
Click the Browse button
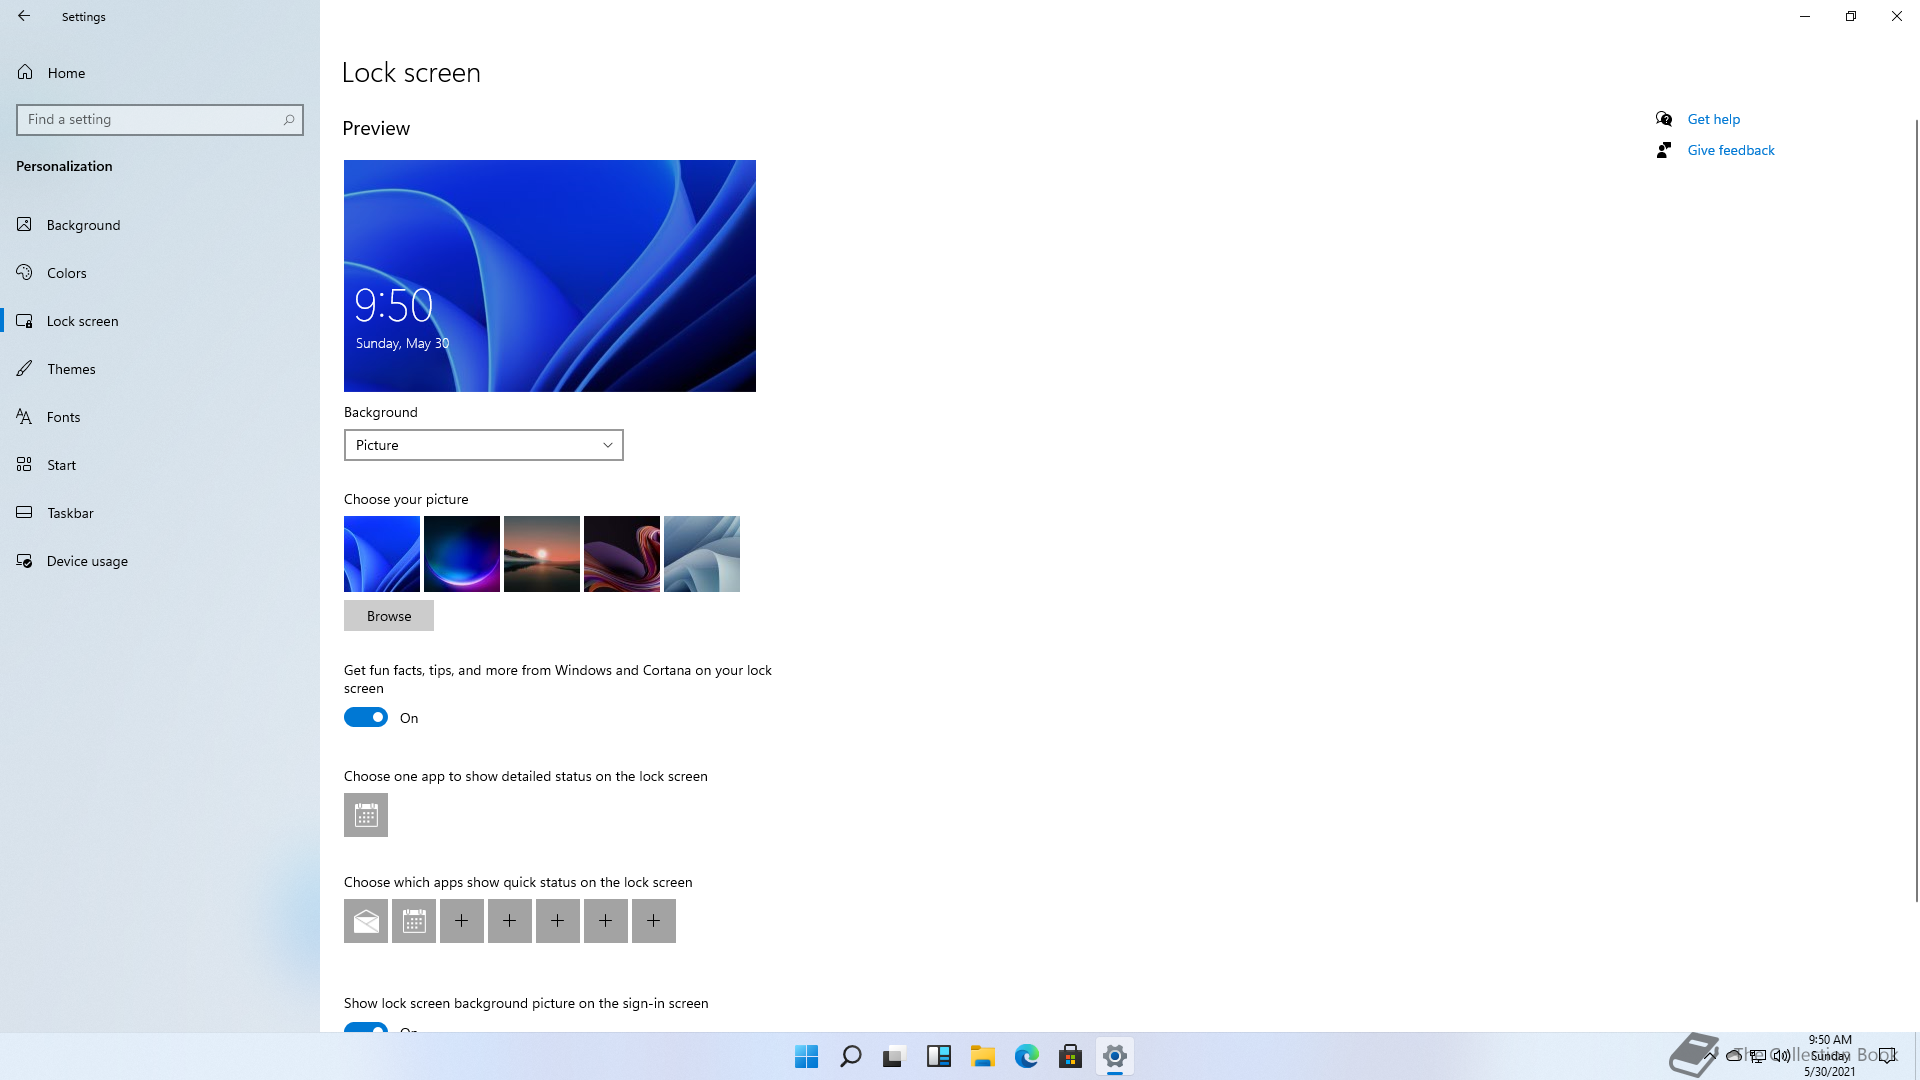(389, 616)
